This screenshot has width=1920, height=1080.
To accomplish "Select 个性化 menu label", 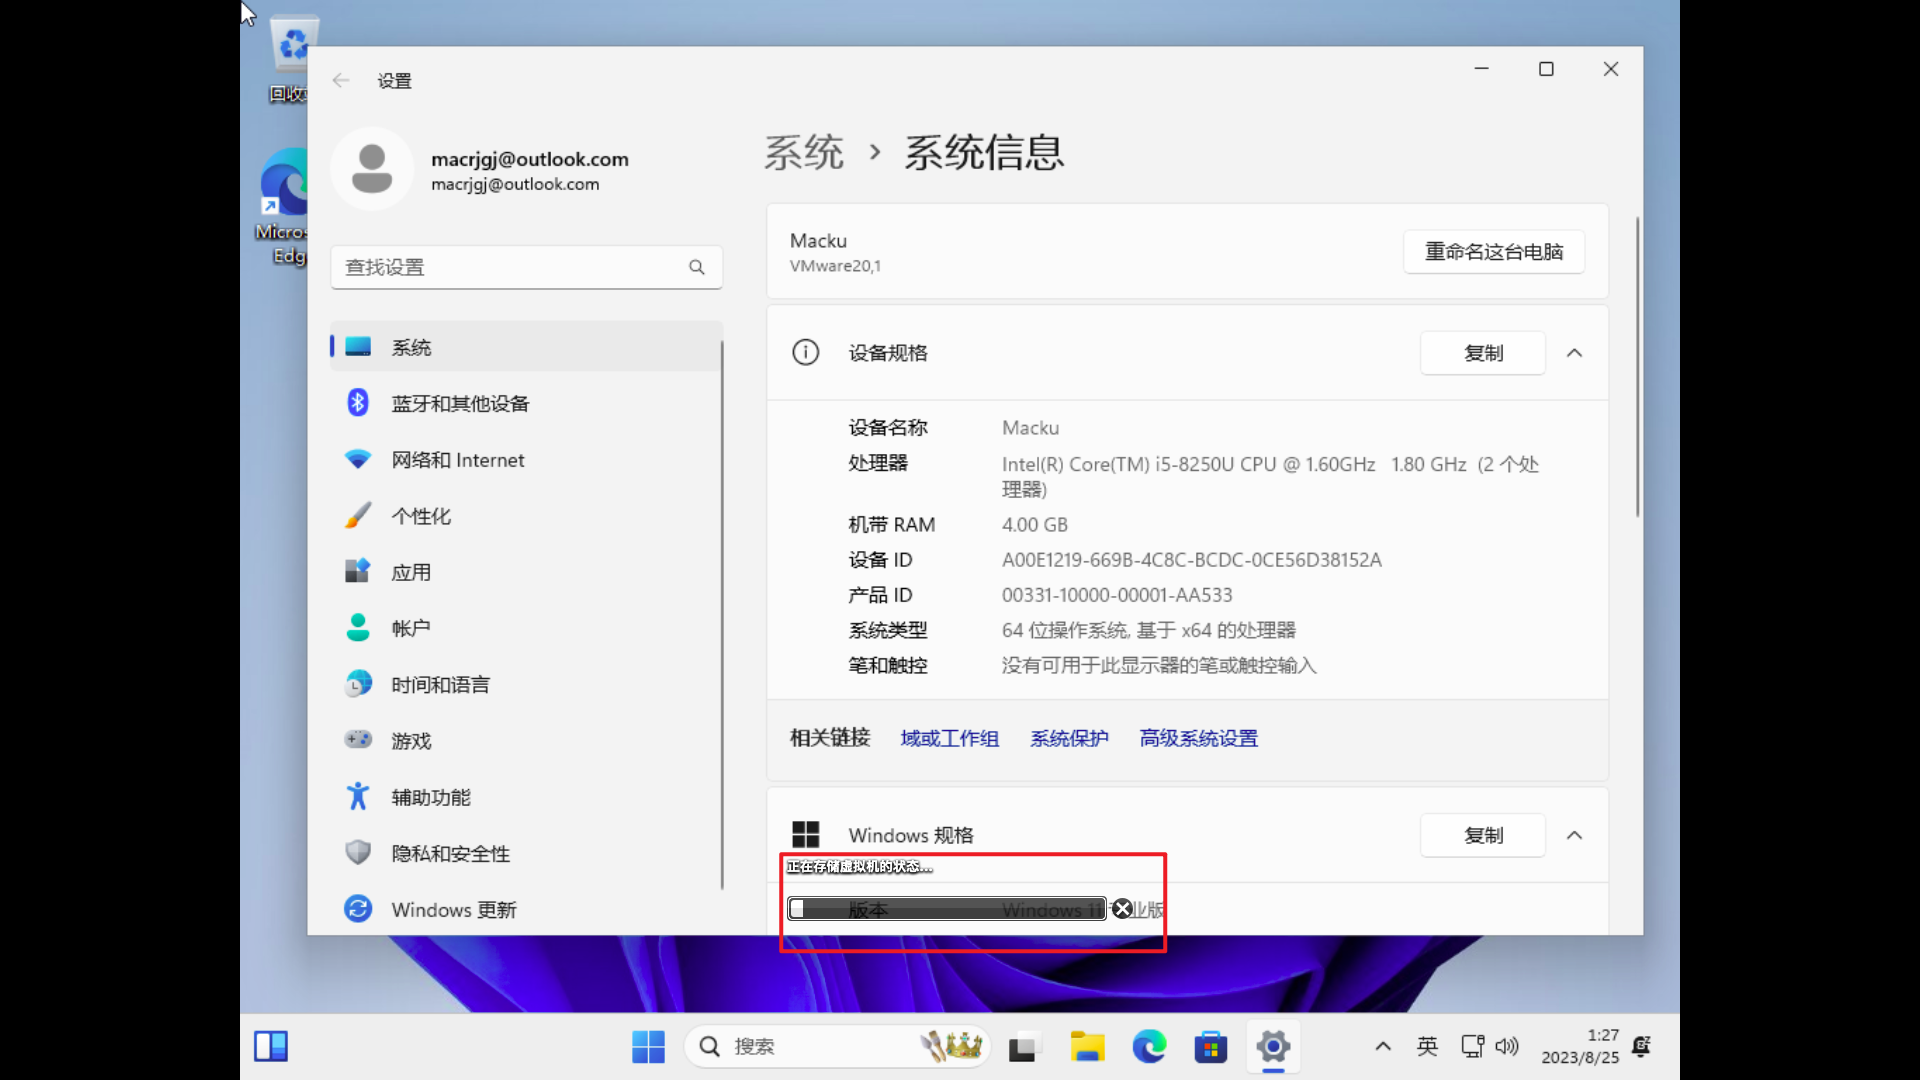I will (x=421, y=516).
